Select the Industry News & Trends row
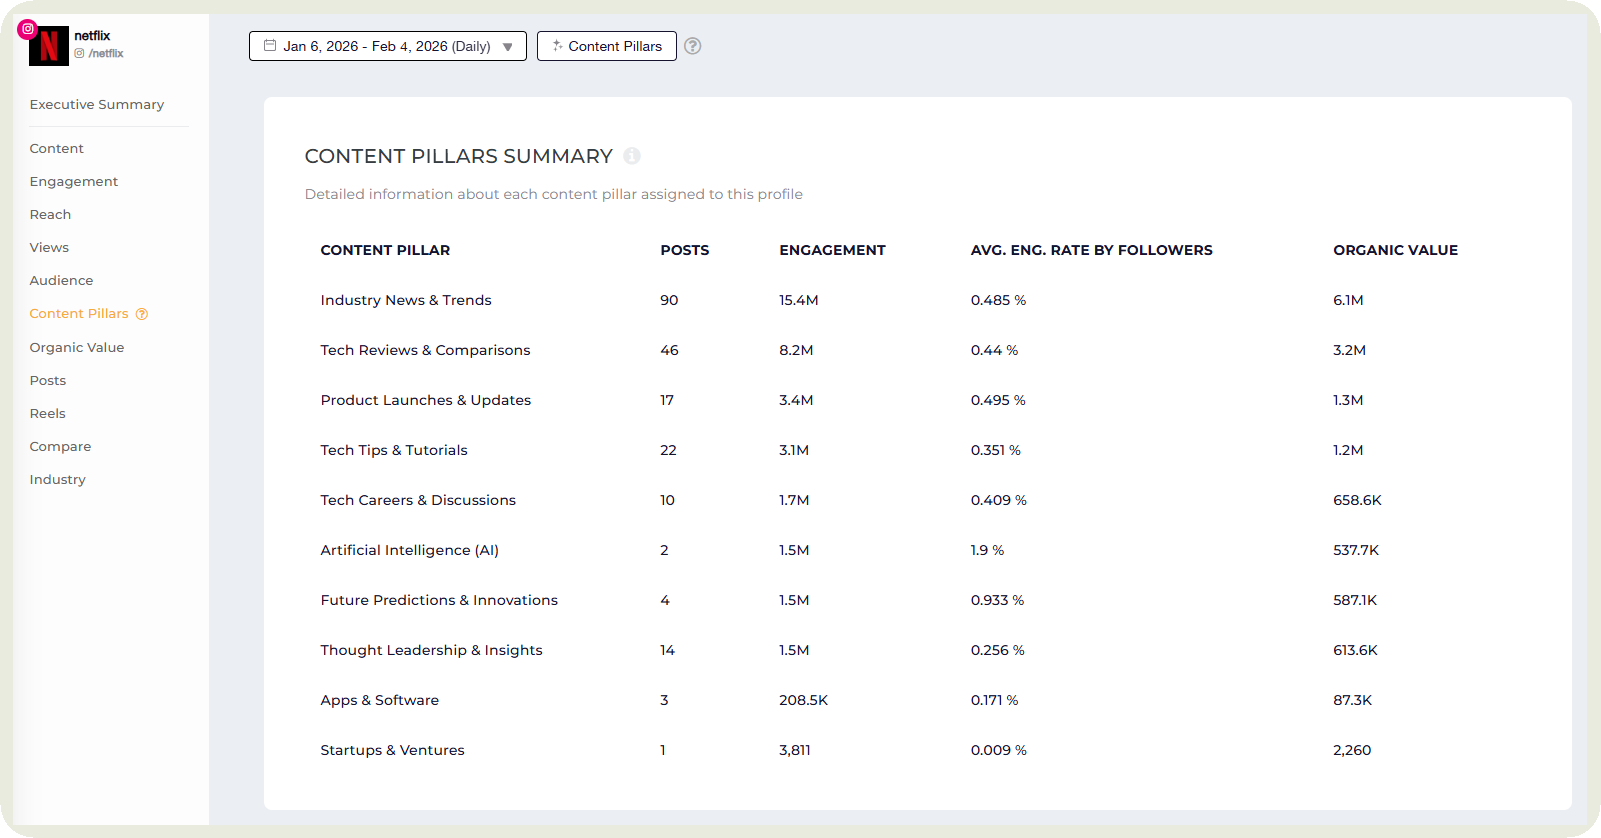This screenshot has height=838, width=1601. (x=918, y=300)
